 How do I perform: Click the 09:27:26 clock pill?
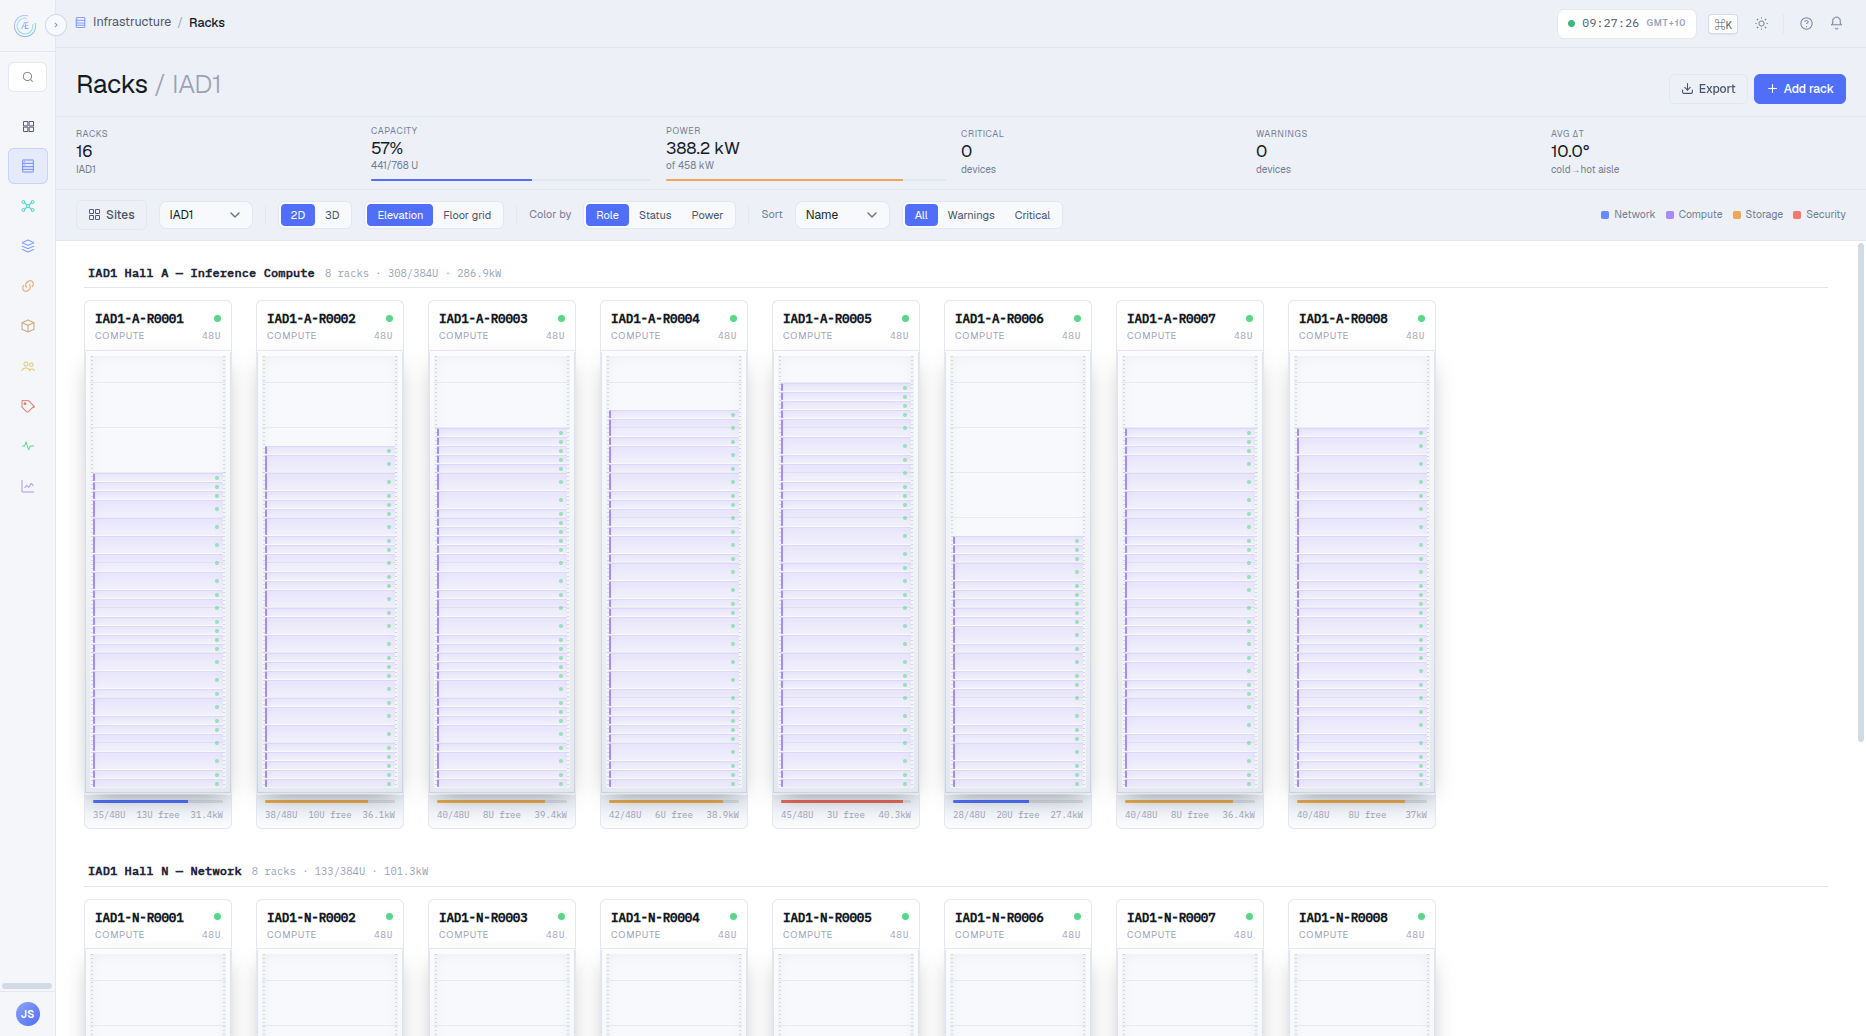[1626, 23]
